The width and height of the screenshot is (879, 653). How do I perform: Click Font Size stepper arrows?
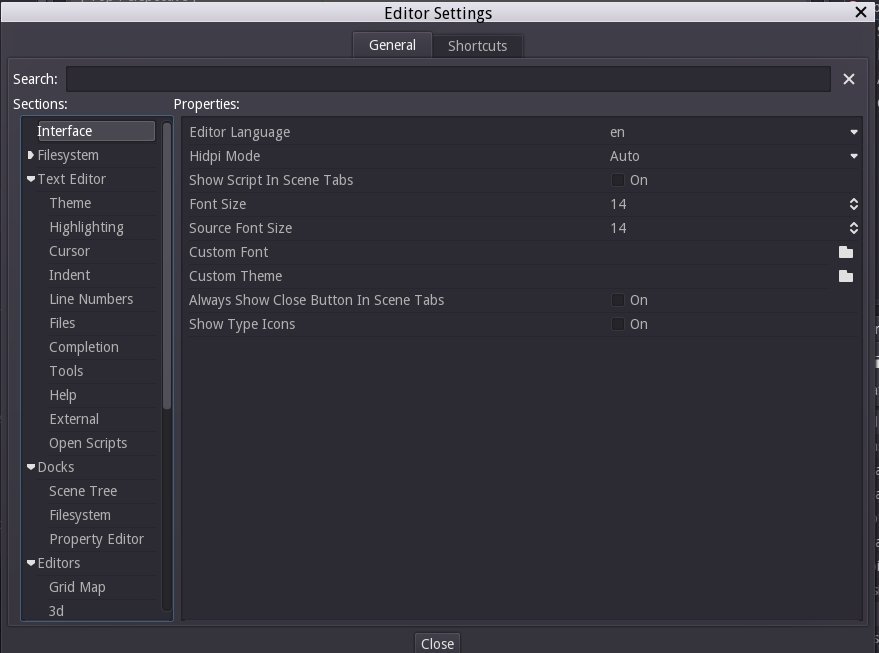(x=853, y=204)
